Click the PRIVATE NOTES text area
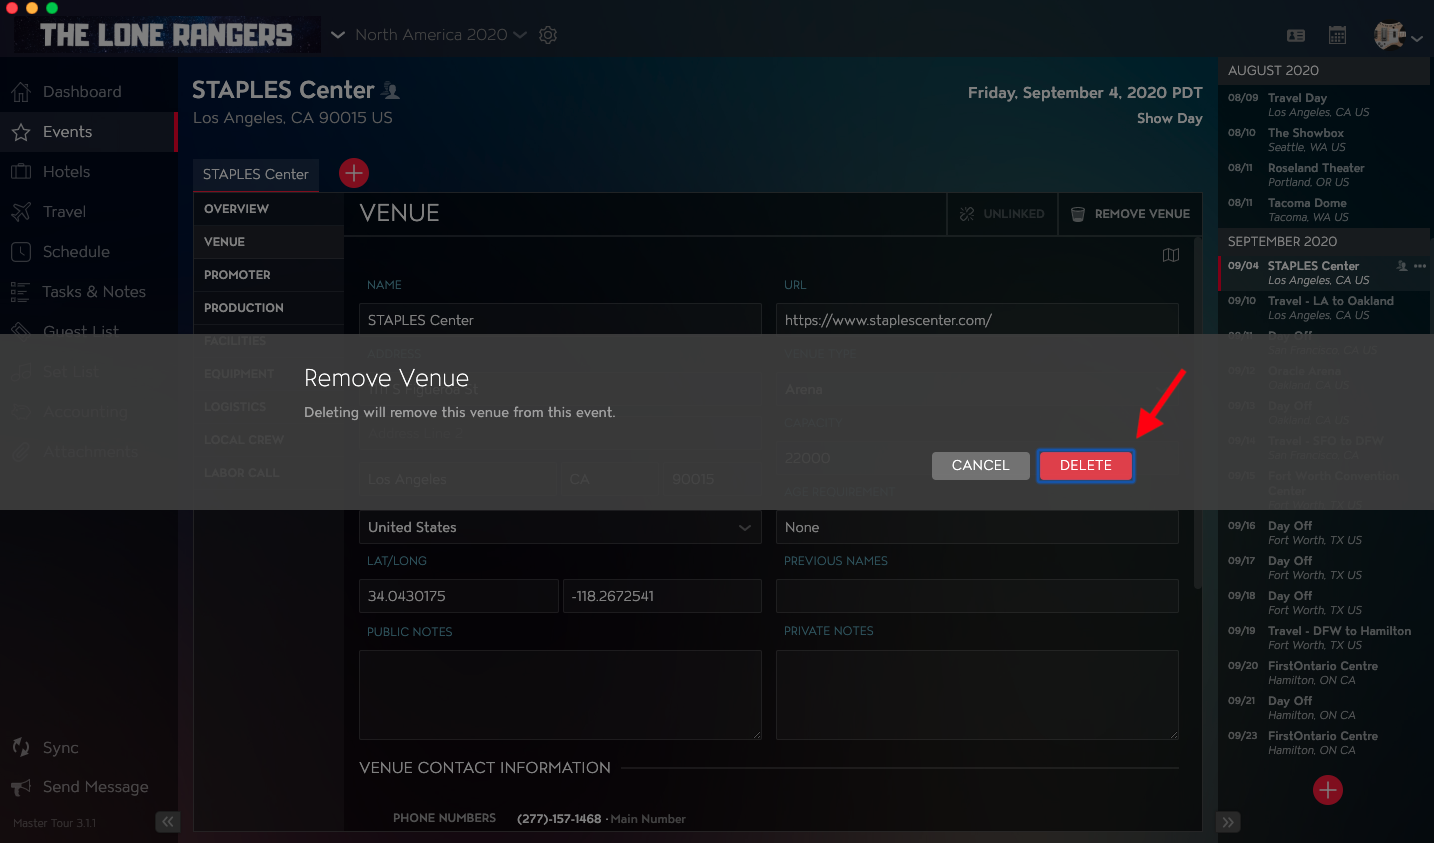This screenshot has height=843, width=1434. pos(977,695)
